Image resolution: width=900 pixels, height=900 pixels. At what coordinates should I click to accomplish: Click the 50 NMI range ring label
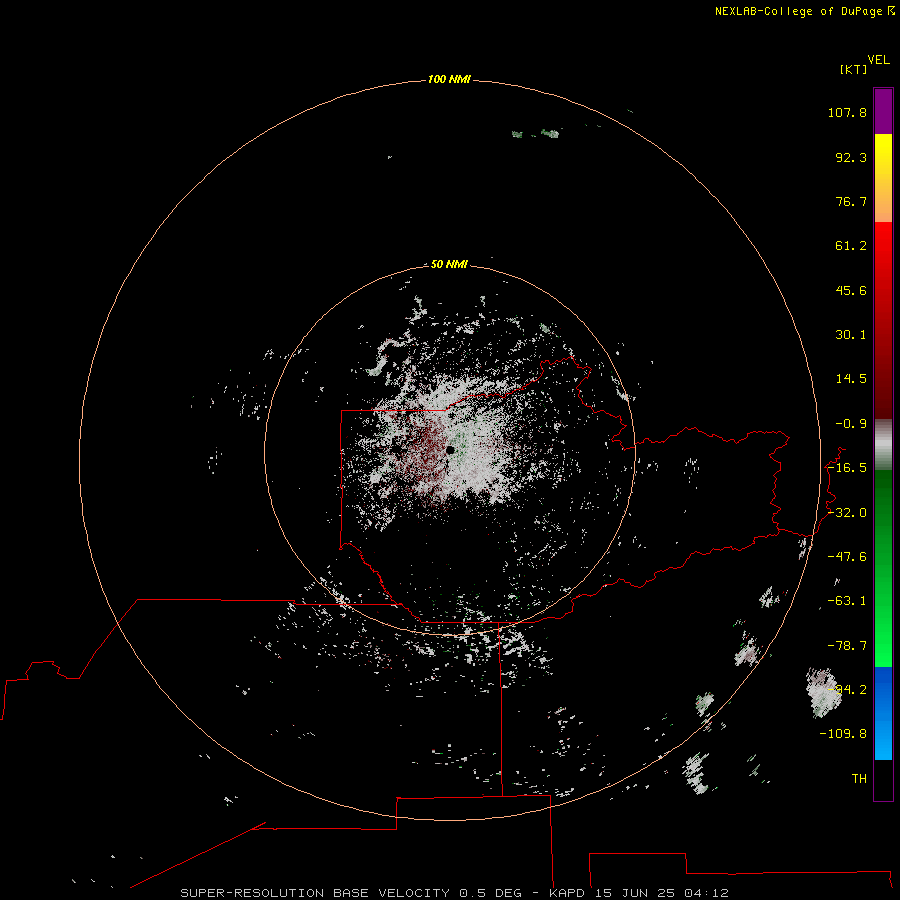[449, 264]
